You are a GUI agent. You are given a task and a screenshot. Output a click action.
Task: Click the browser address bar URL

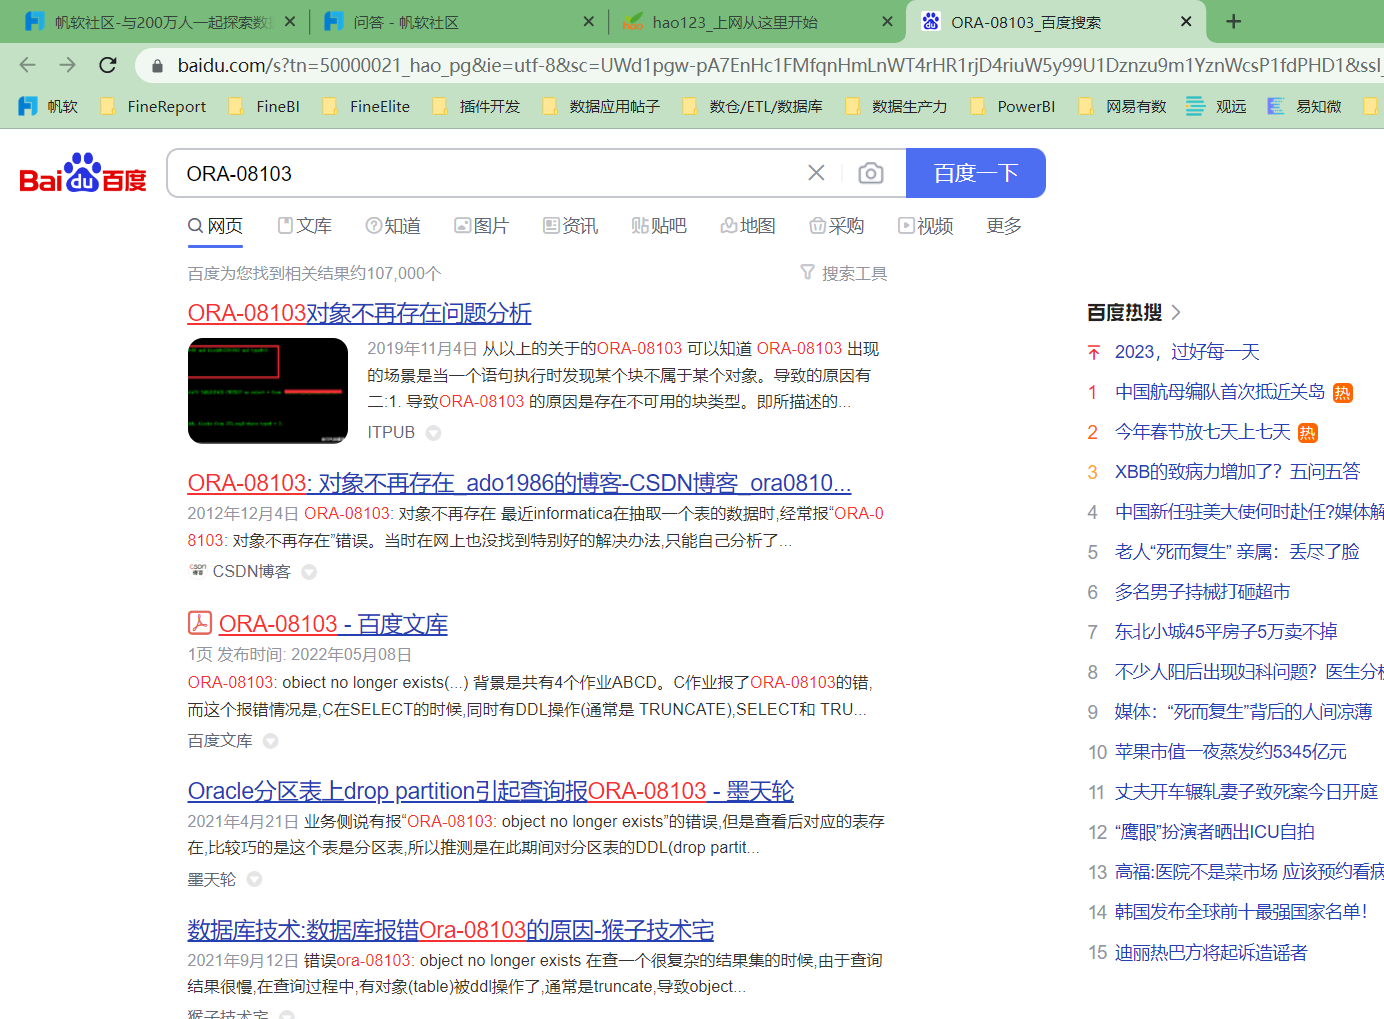pos(779,65)
